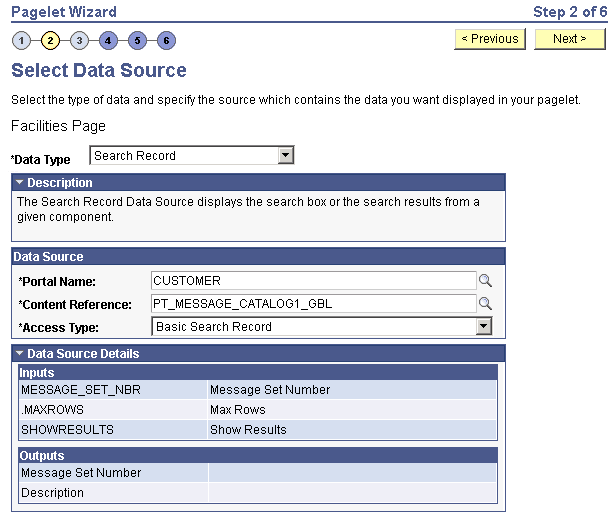Select the step 2 circle indicator
Screen dimensions: 611x529
(x=50, y=41)
